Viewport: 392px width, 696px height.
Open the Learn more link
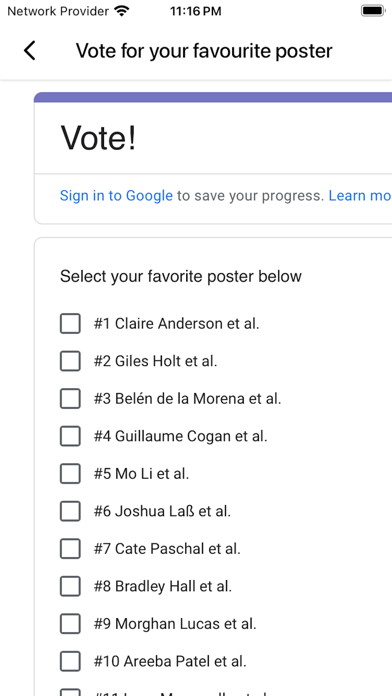[x=360, y=196]
